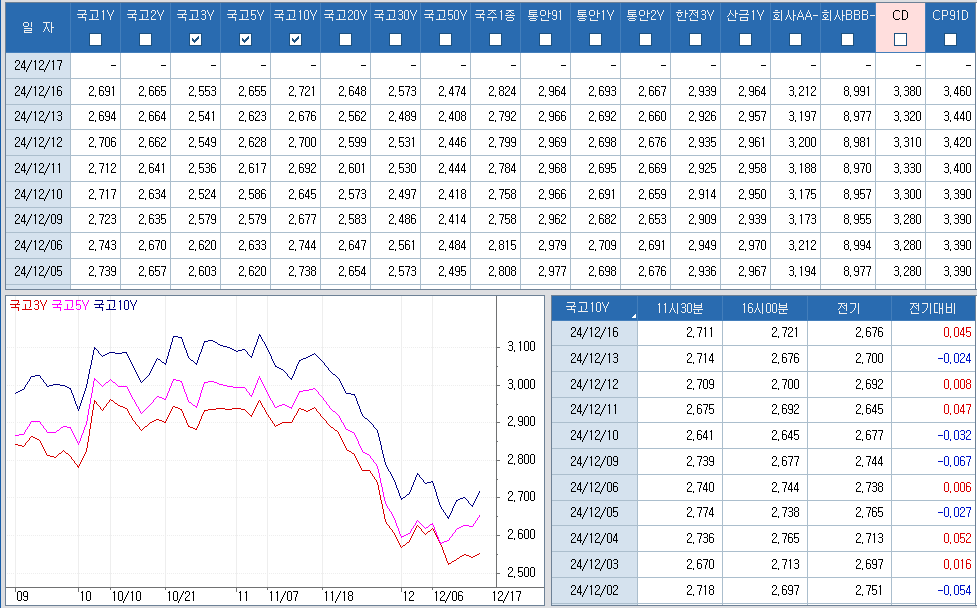Select the 11시30분 column header
This screenshot has height=608, width=977.
click(679, 308)
